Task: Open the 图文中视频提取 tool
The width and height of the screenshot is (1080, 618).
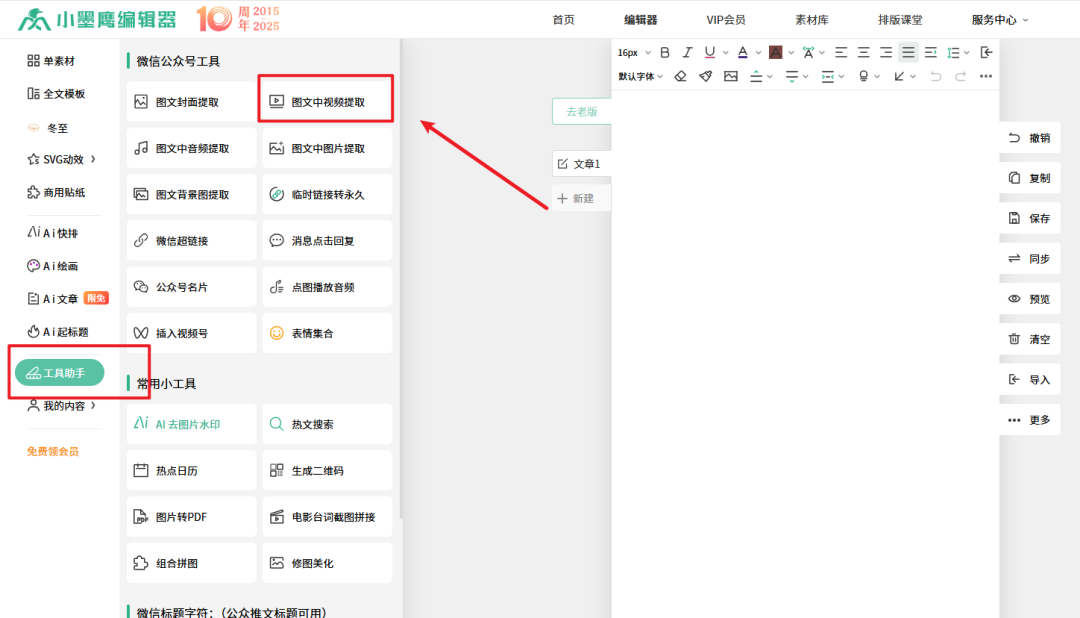Action: point(327,101)
